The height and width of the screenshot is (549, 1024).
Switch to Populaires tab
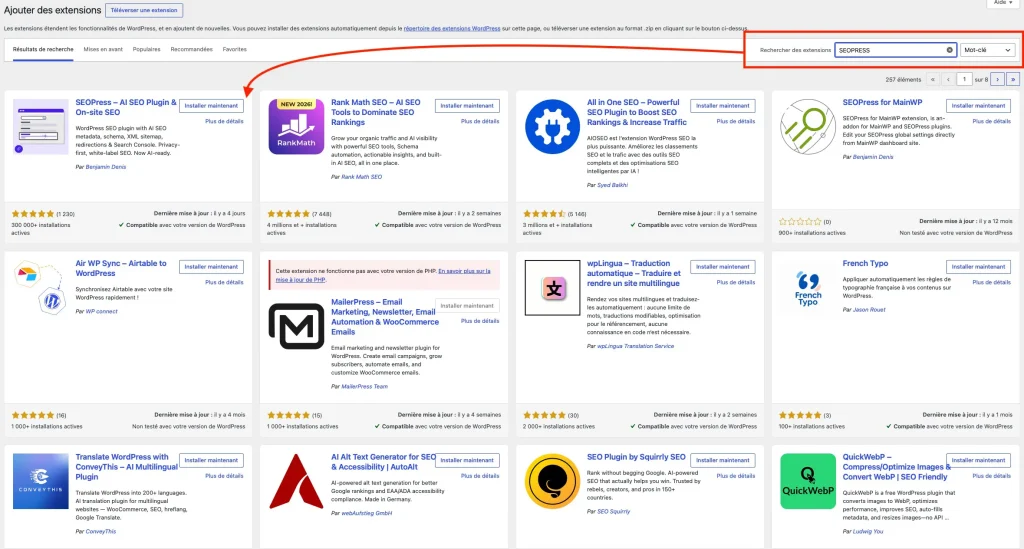tap(146, 50)
